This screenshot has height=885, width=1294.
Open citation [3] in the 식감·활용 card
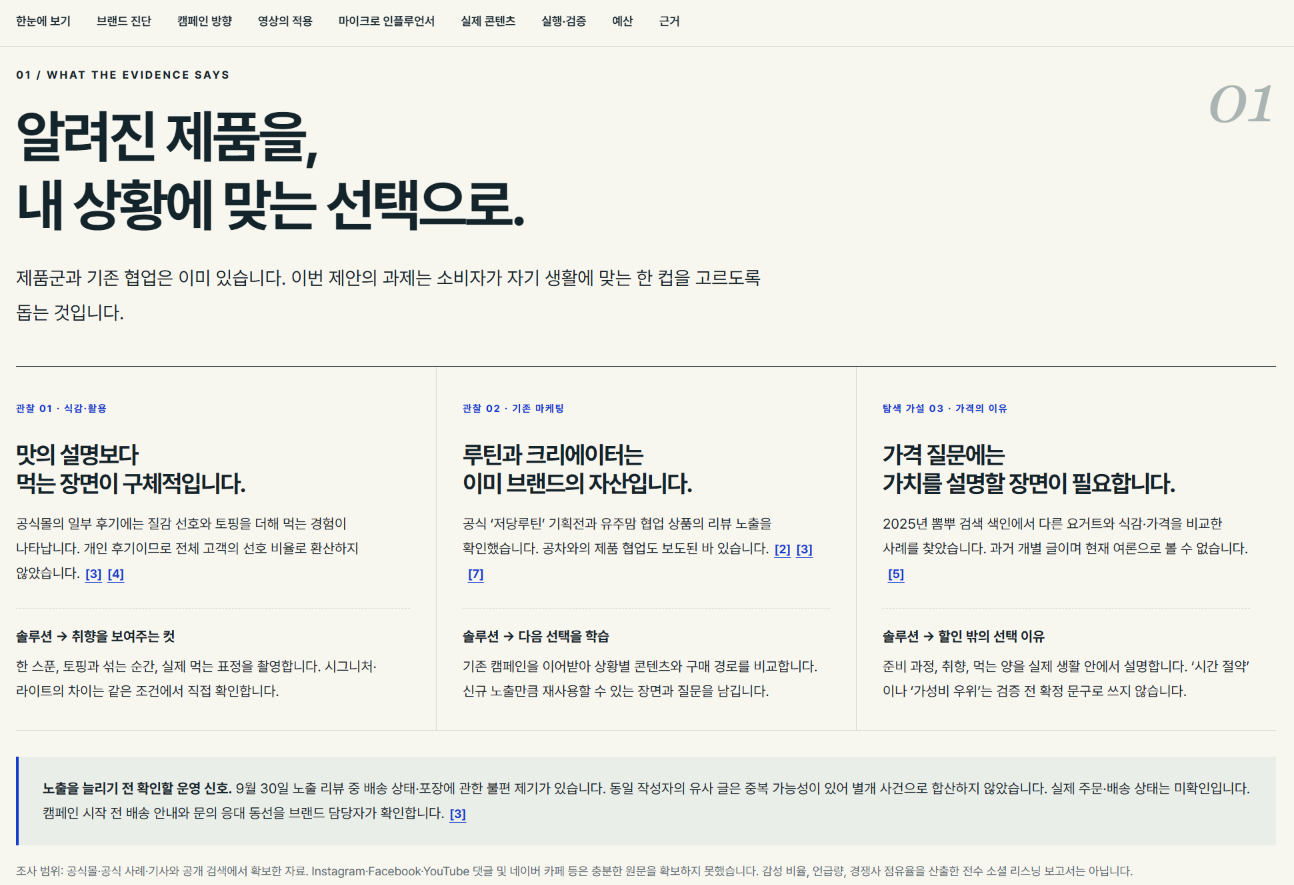click(x=93, y=574)
